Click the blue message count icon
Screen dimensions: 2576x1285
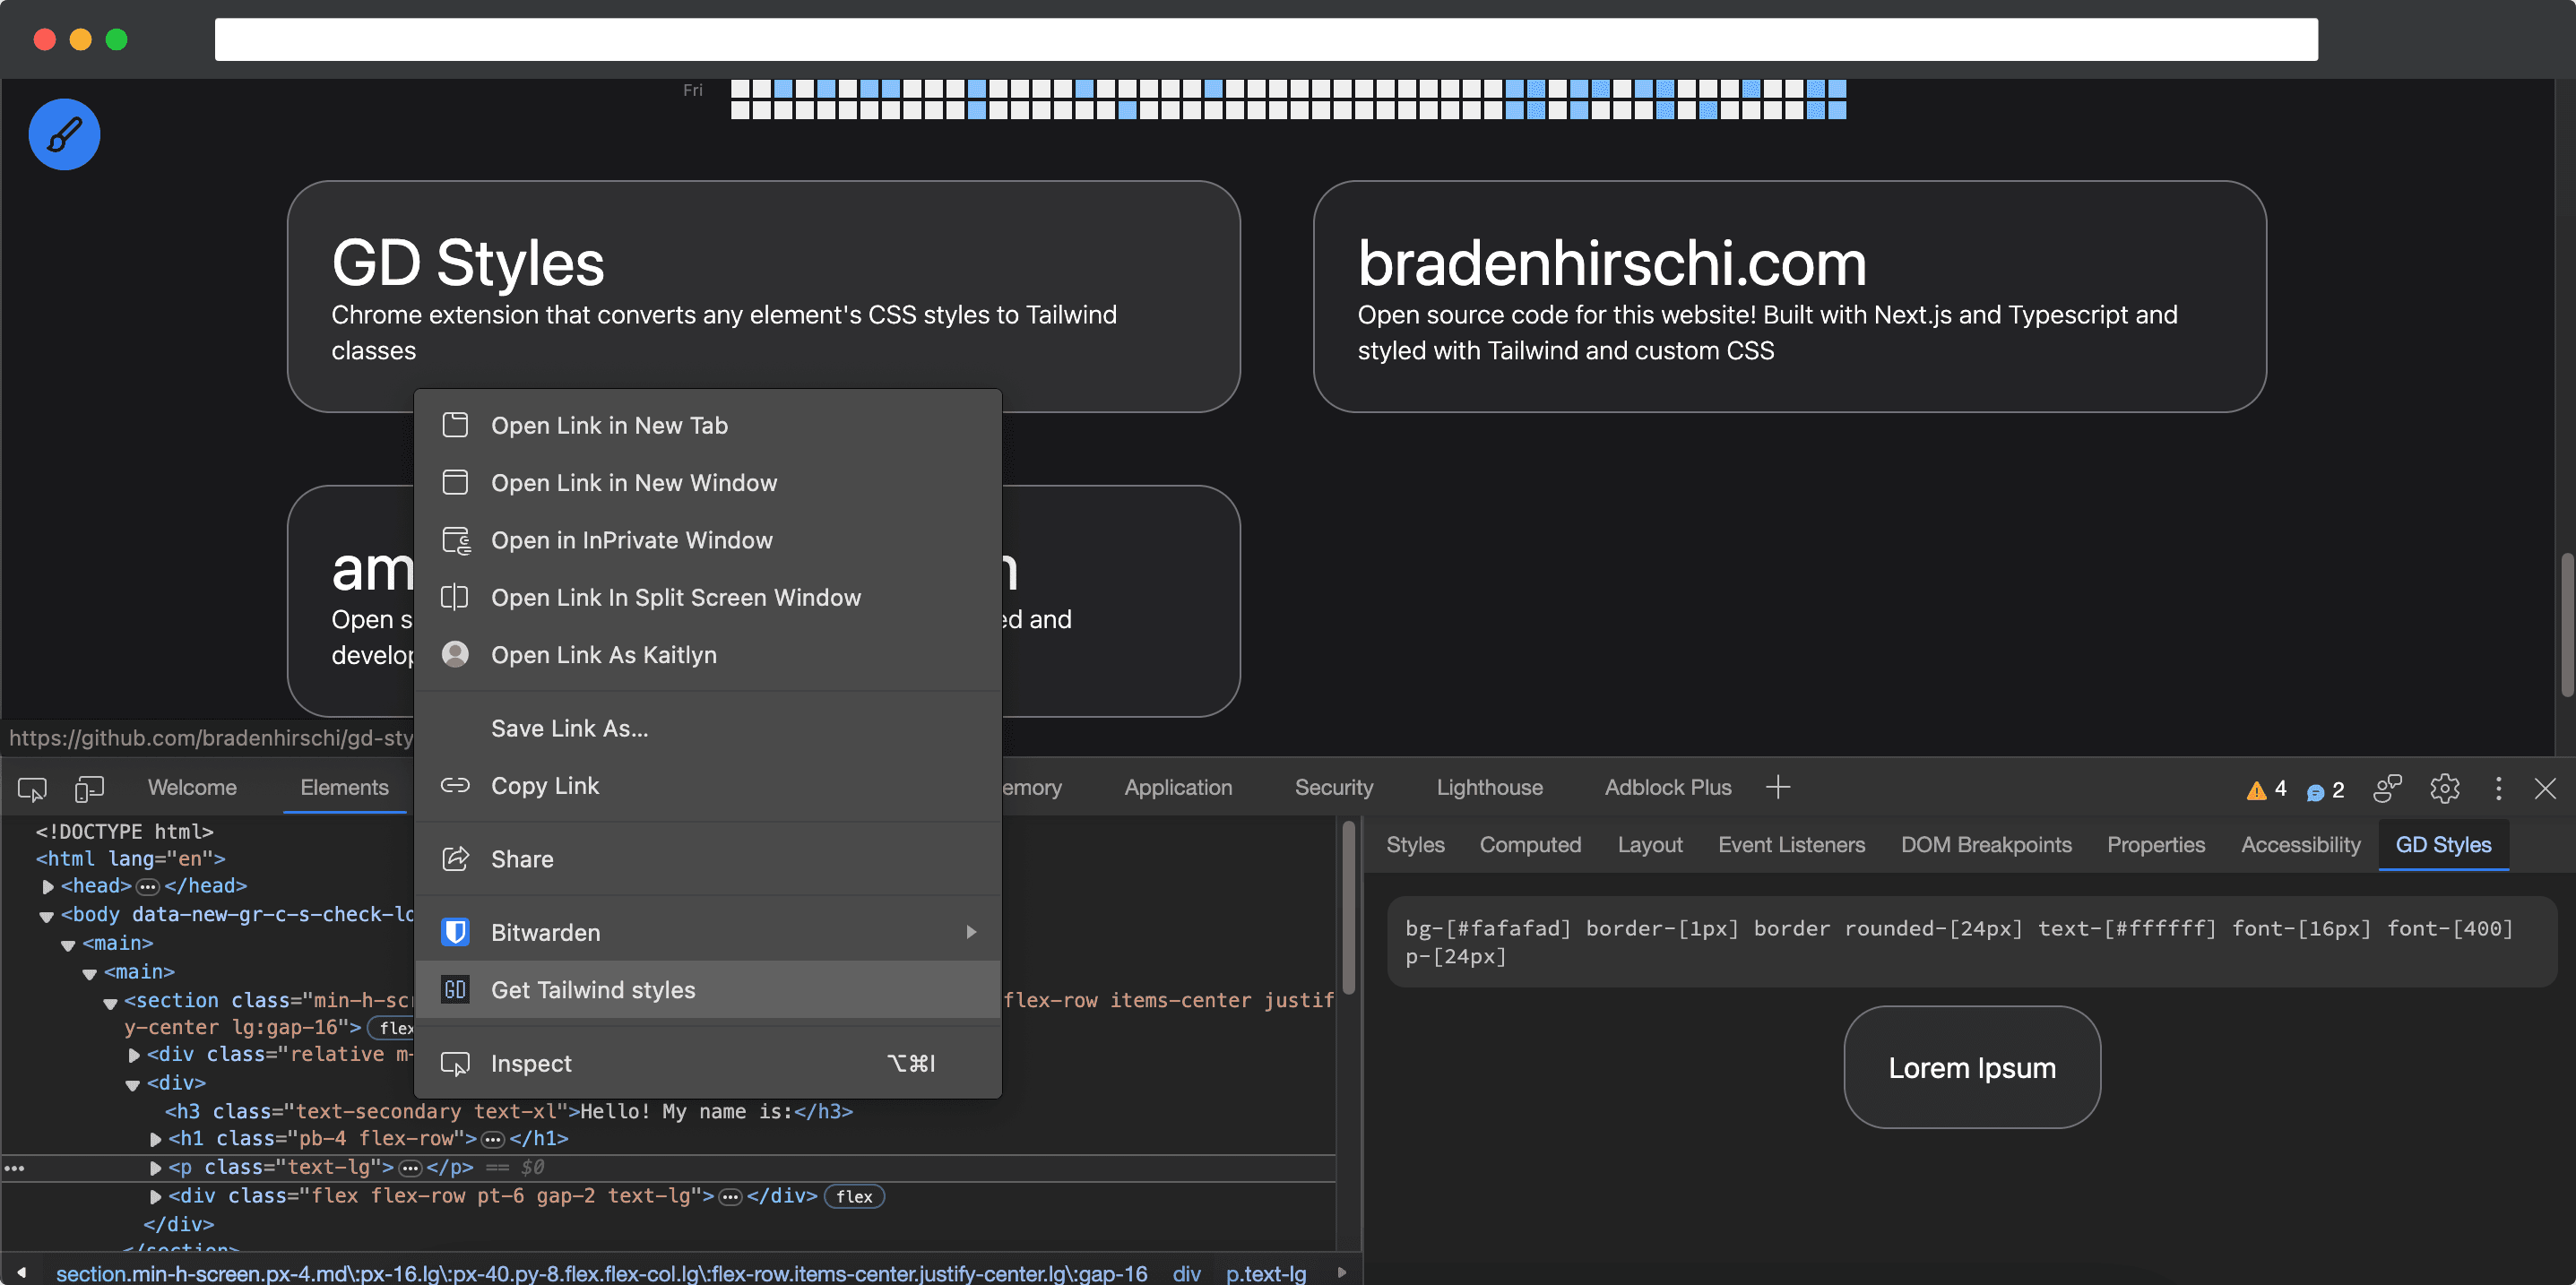click(x=2315, y=791)
